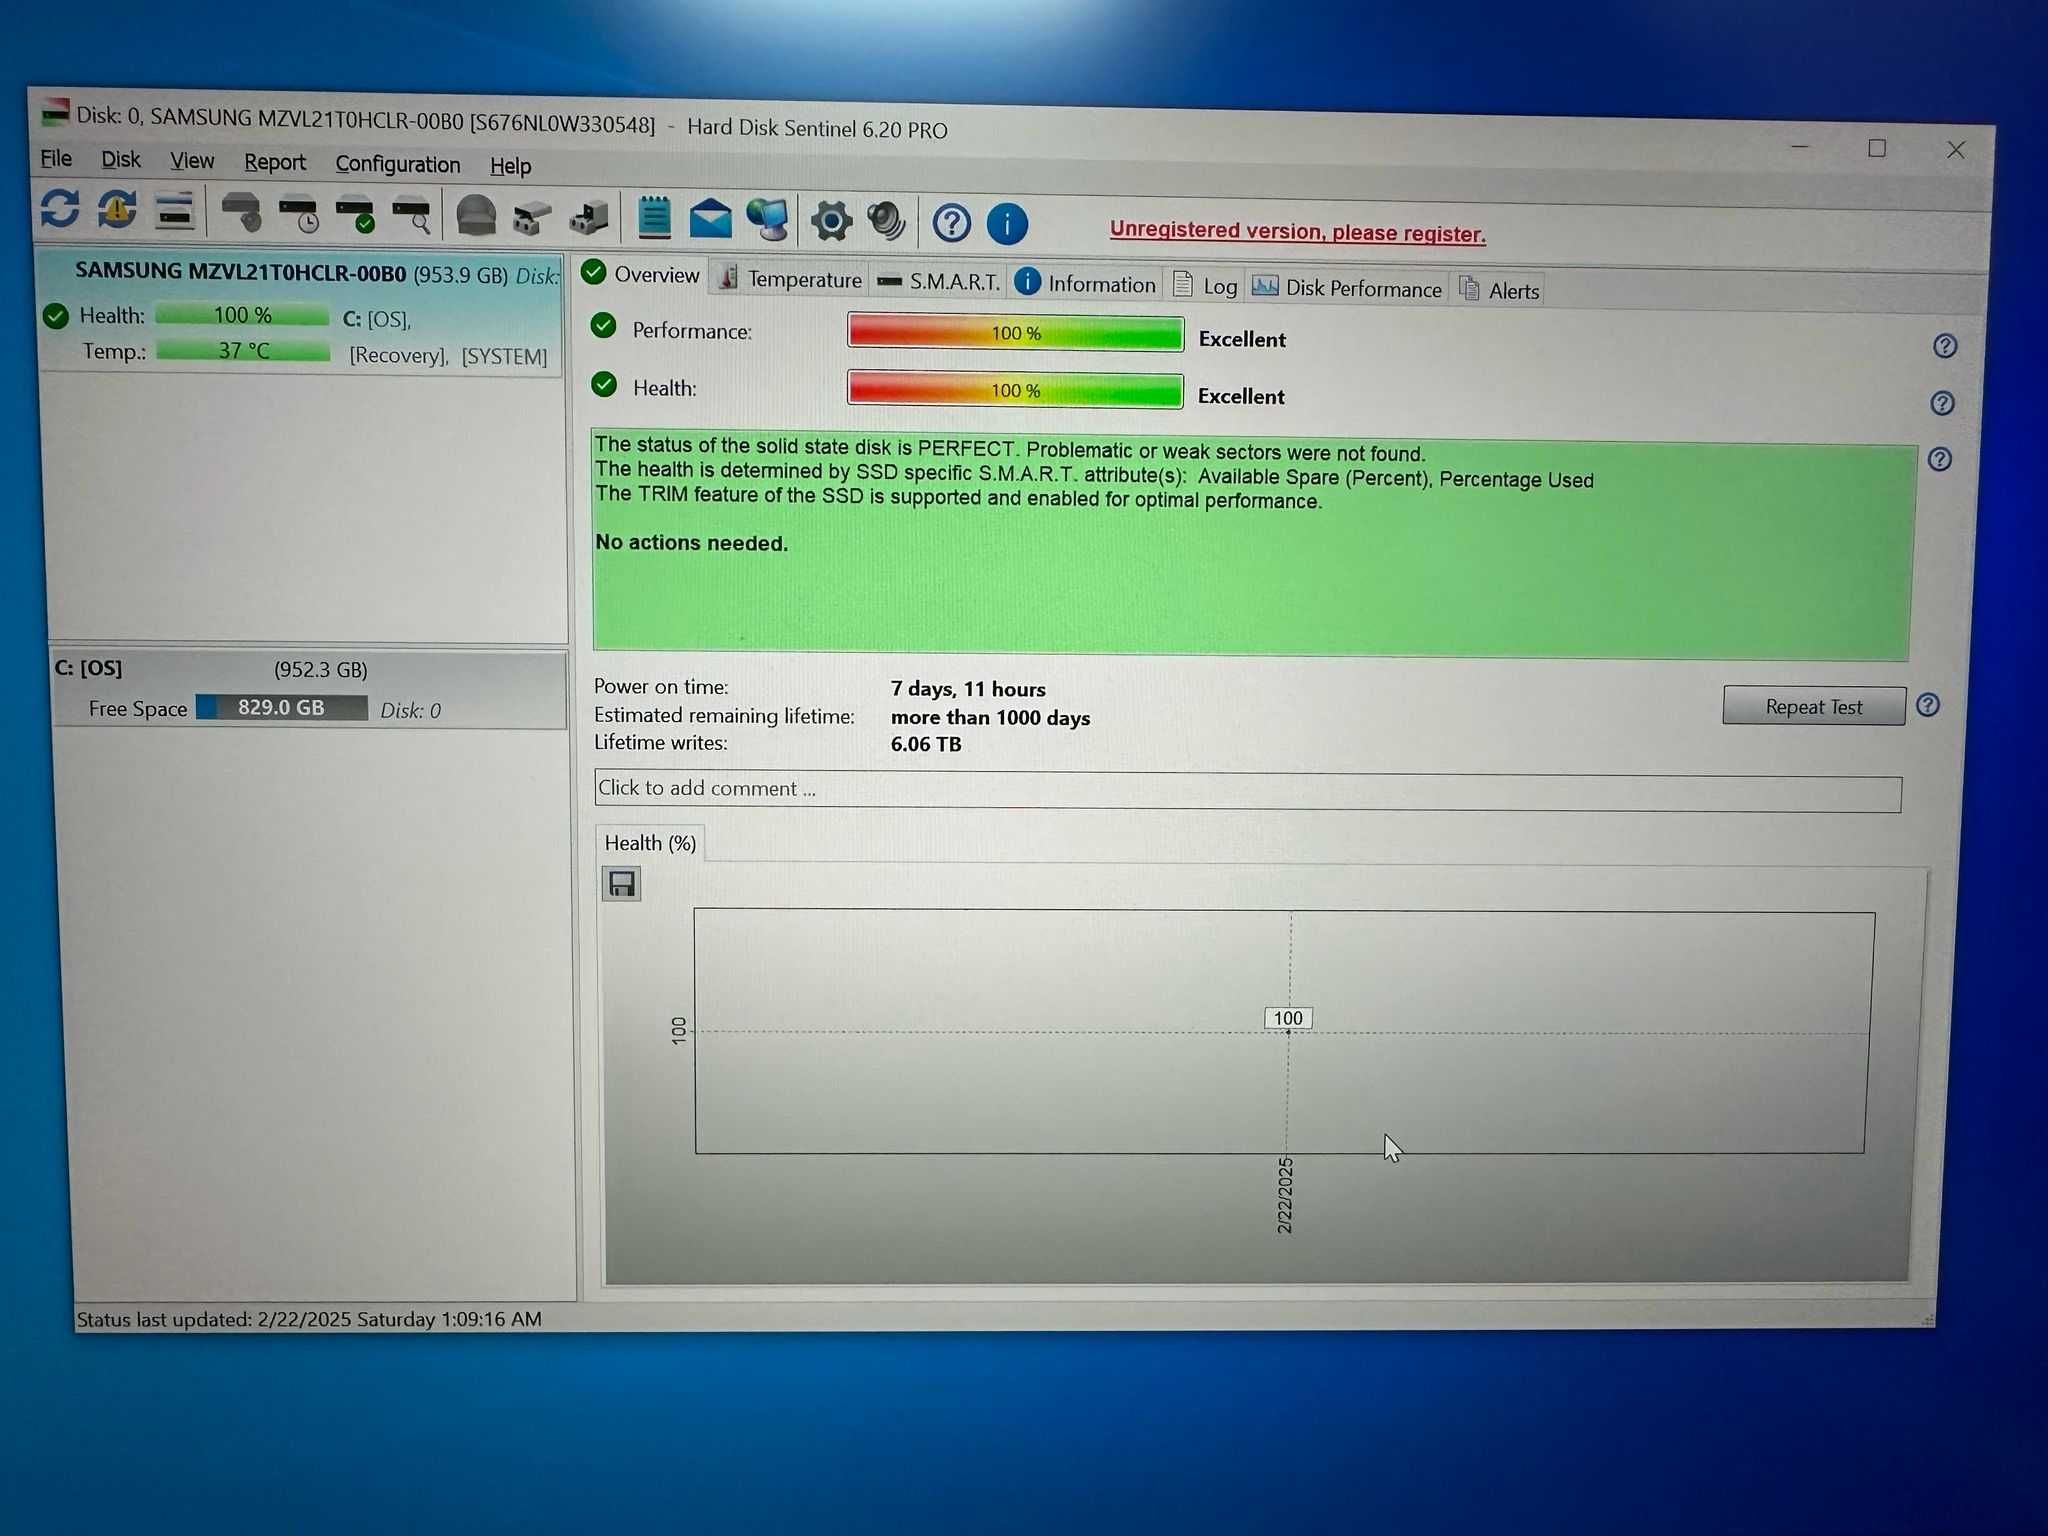Open configuration via the gear icon
This screenshot has height=1536, width=2048.
click(x=831, y=221)
